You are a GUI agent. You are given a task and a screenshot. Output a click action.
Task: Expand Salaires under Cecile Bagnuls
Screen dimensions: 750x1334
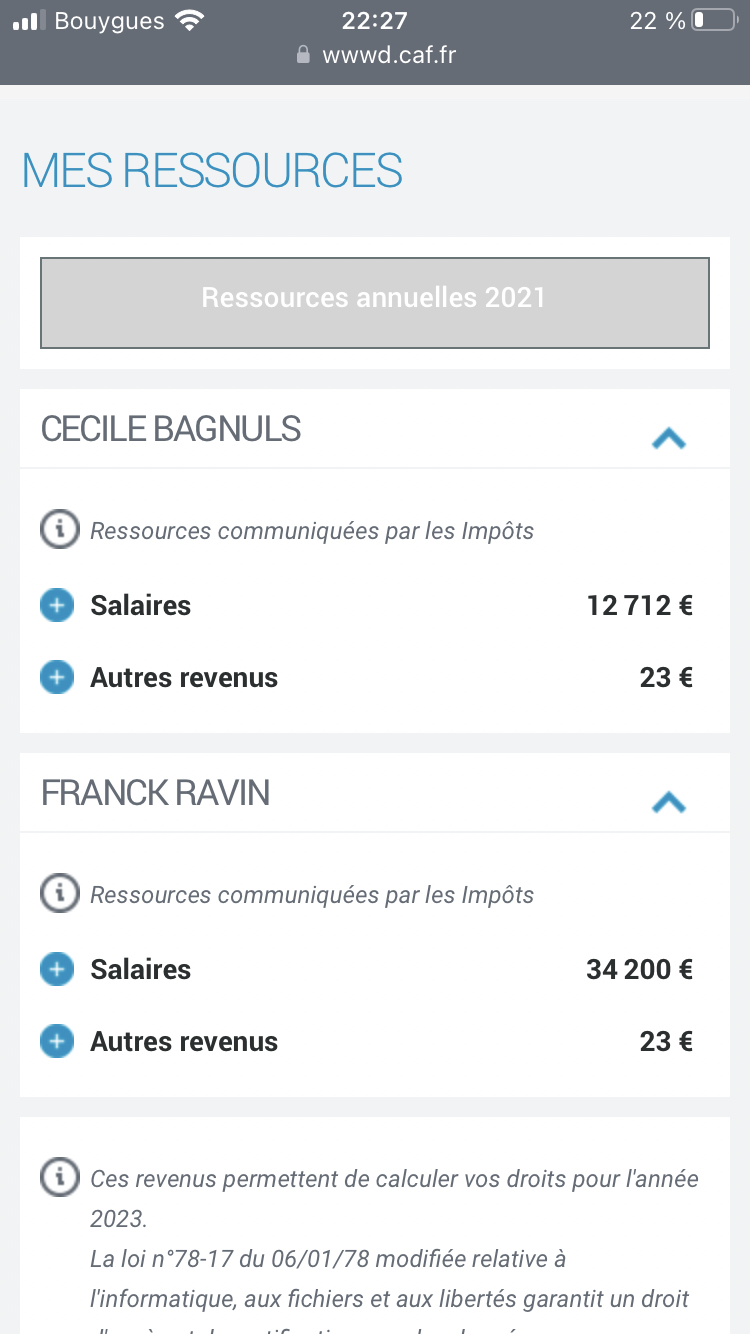(57, 606)
